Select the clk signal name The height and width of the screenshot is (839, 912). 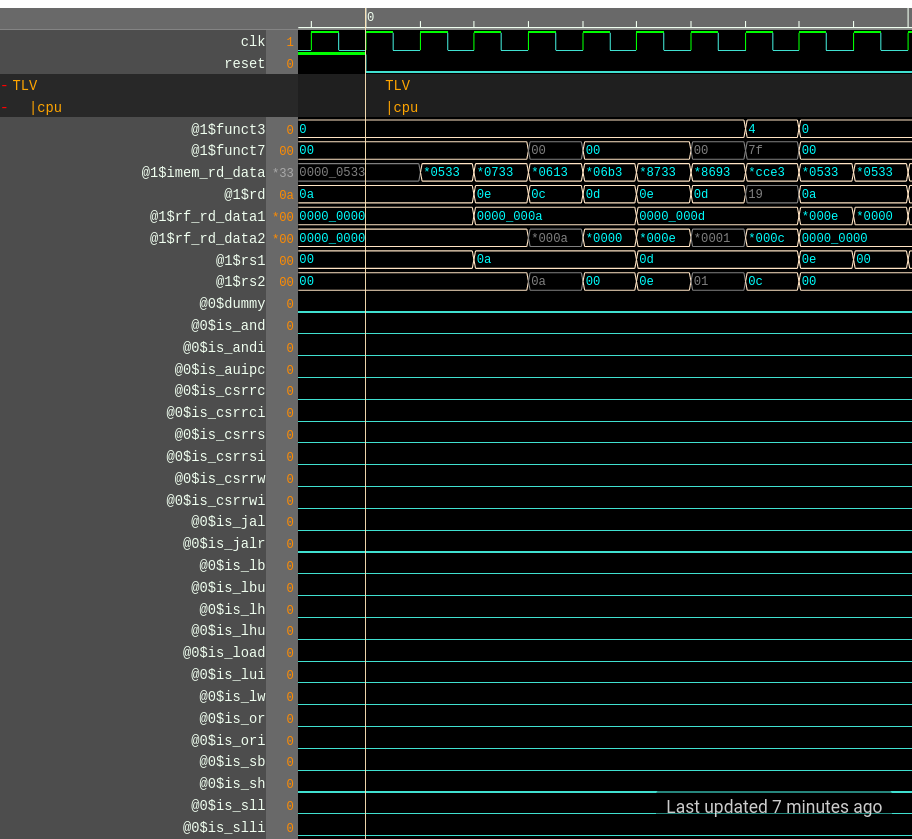point(252,41)
